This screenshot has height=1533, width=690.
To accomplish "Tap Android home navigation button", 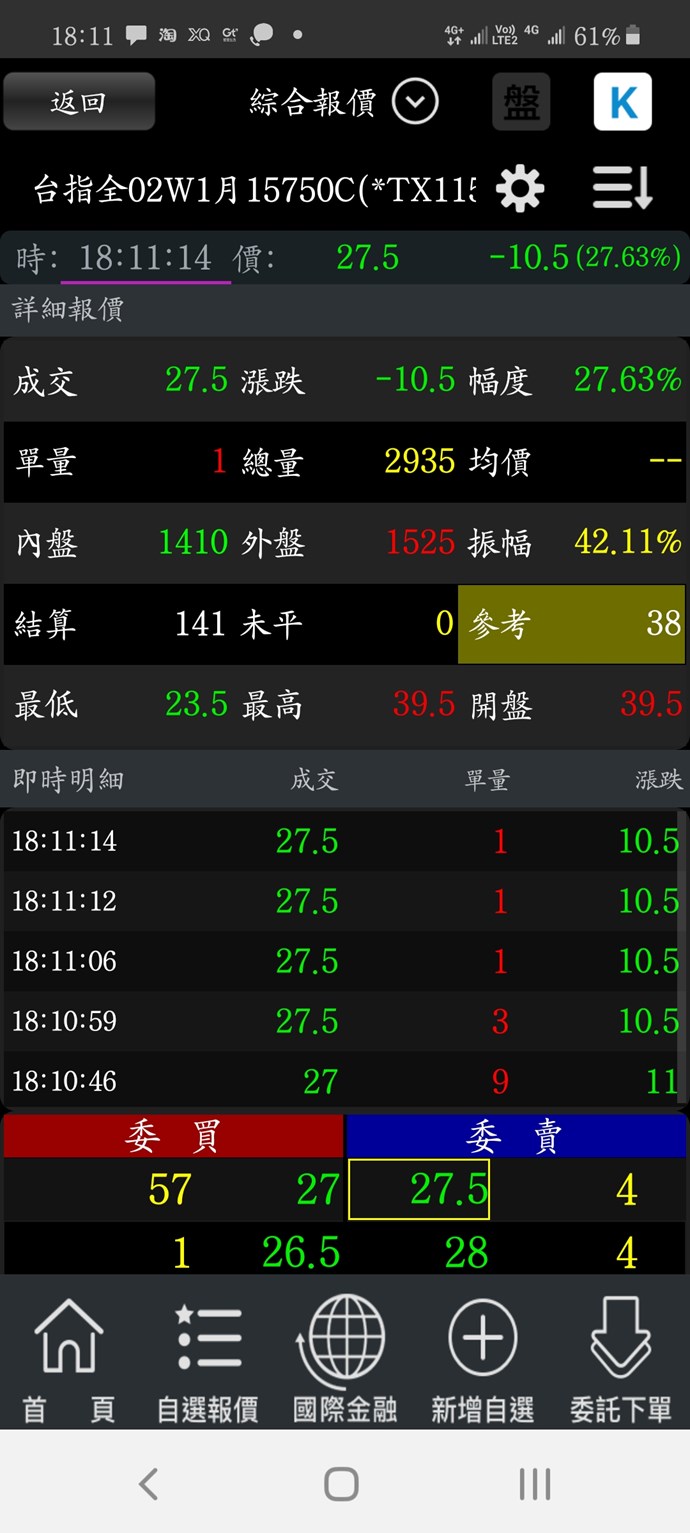I will [341, 1484].
